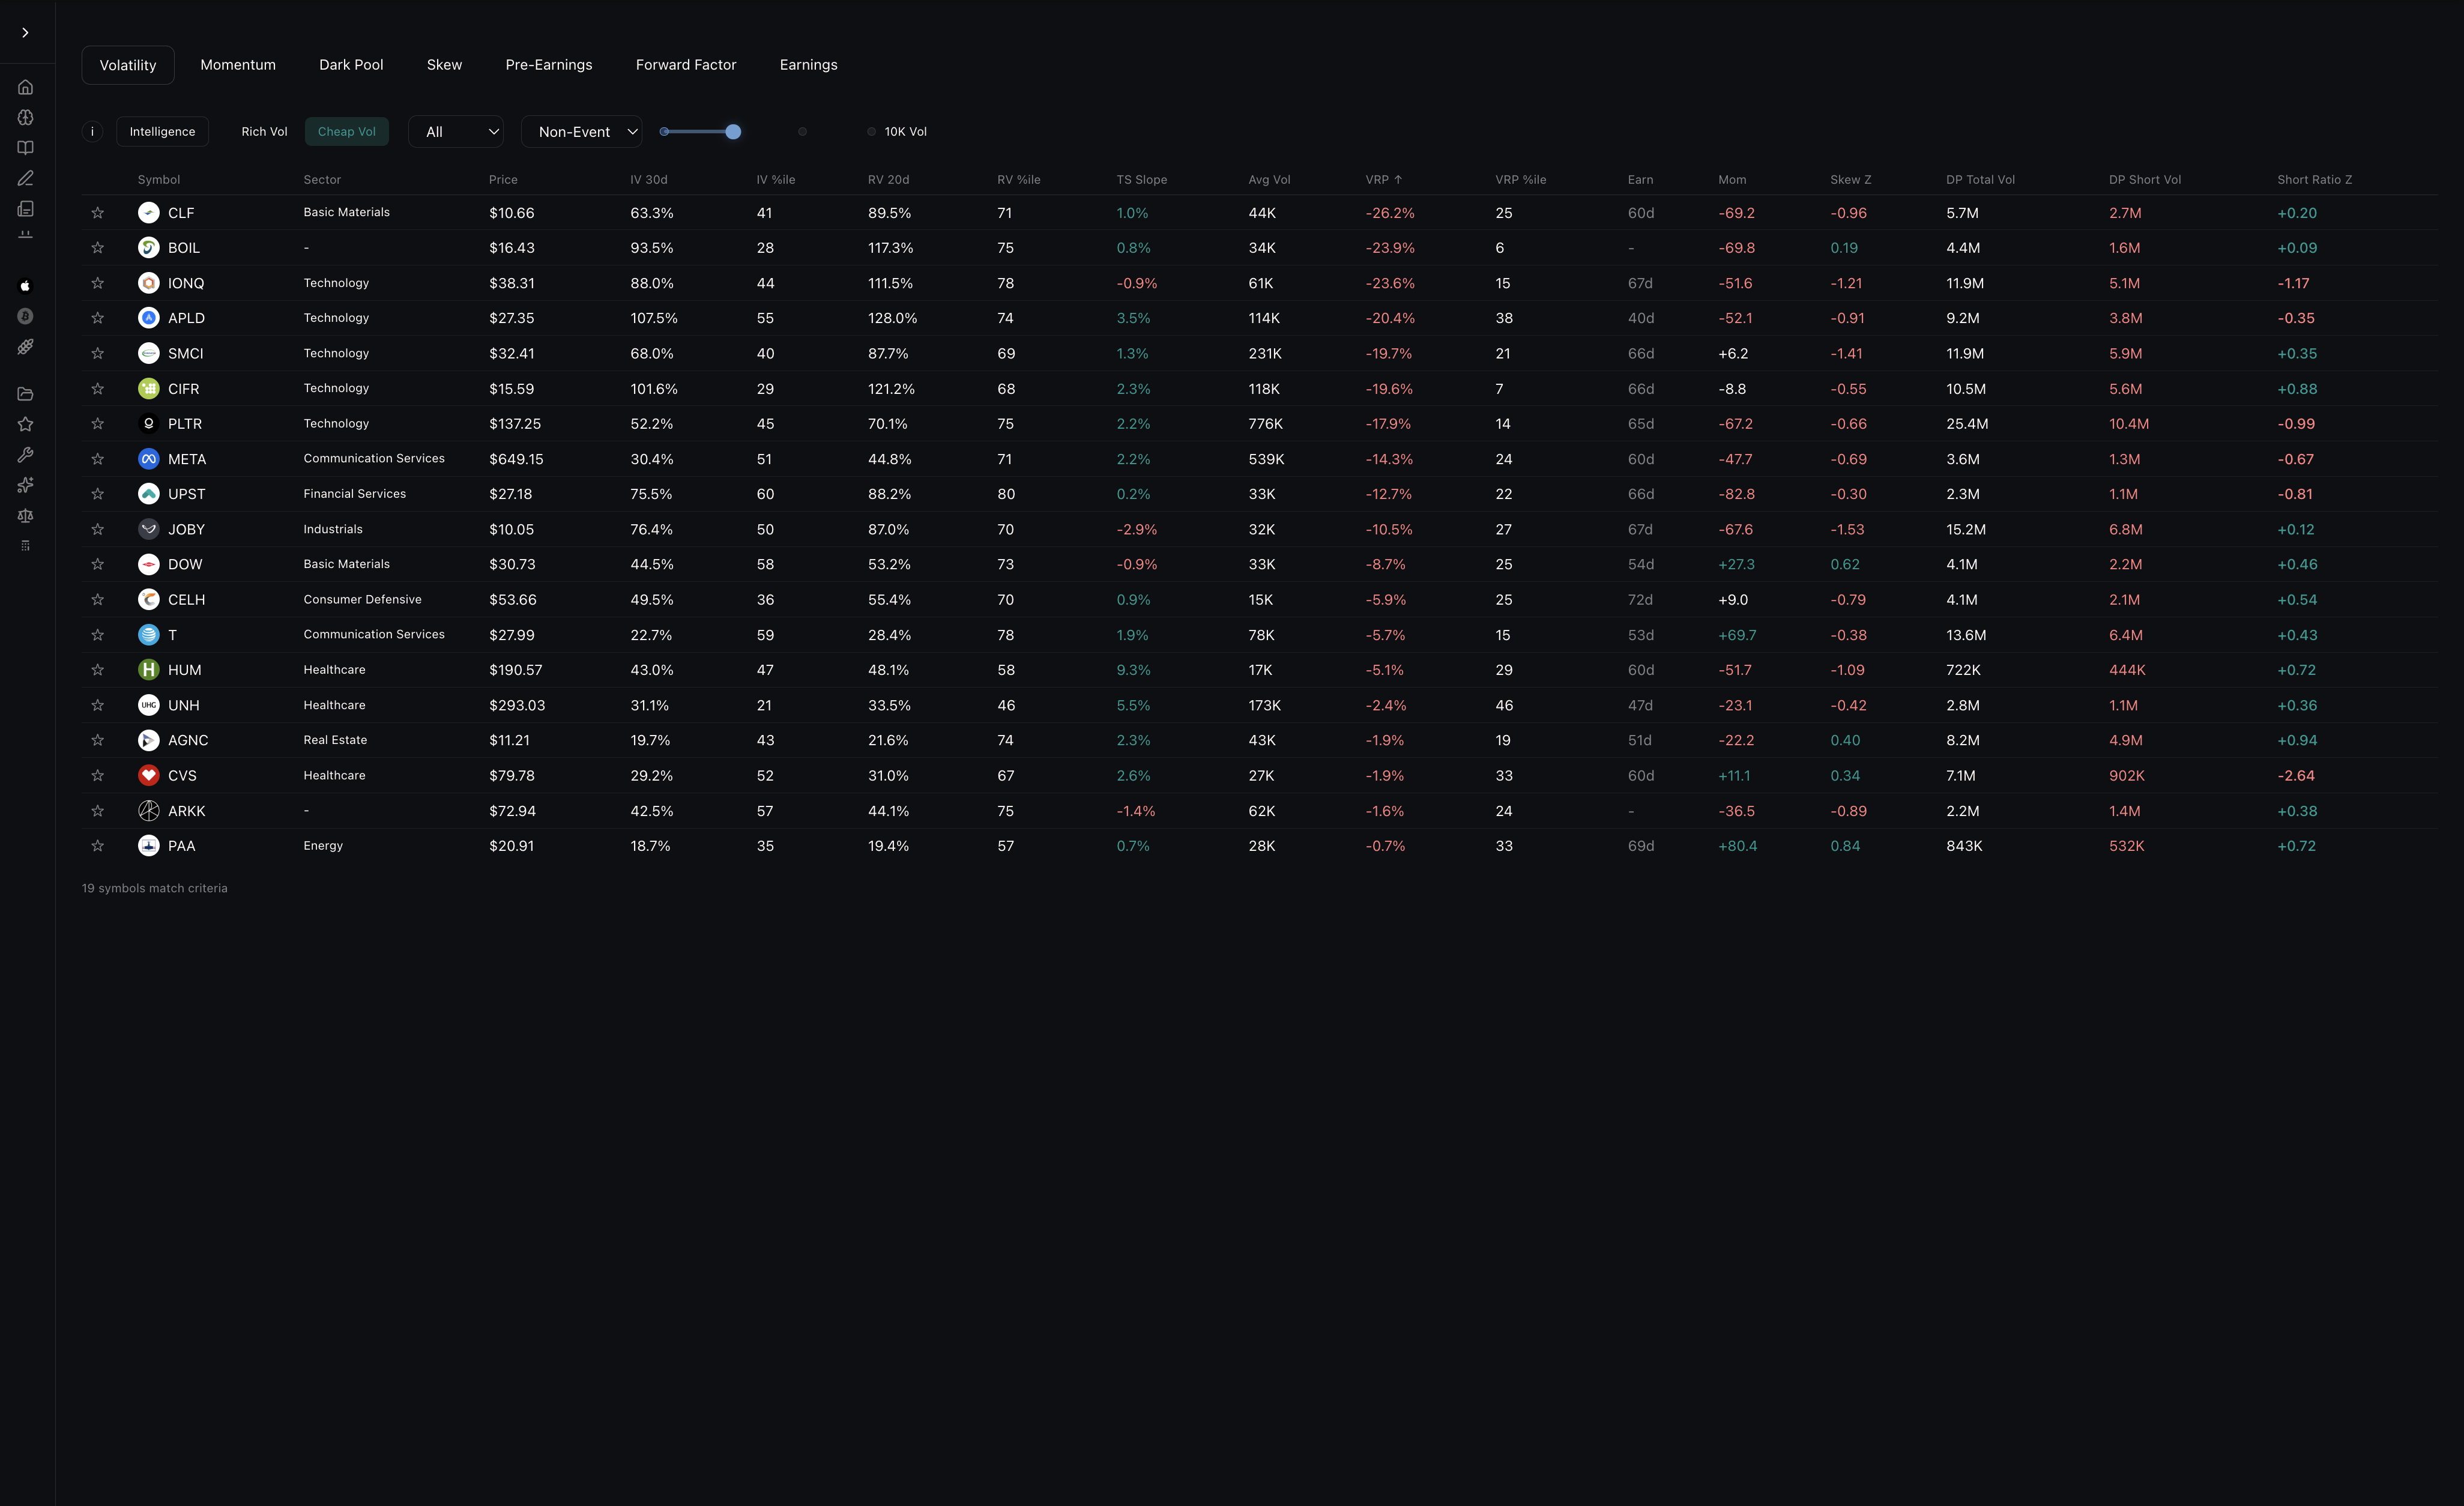
Task: Collapse the sidebar with the chevron arrow
Action: tap(25, 32)
